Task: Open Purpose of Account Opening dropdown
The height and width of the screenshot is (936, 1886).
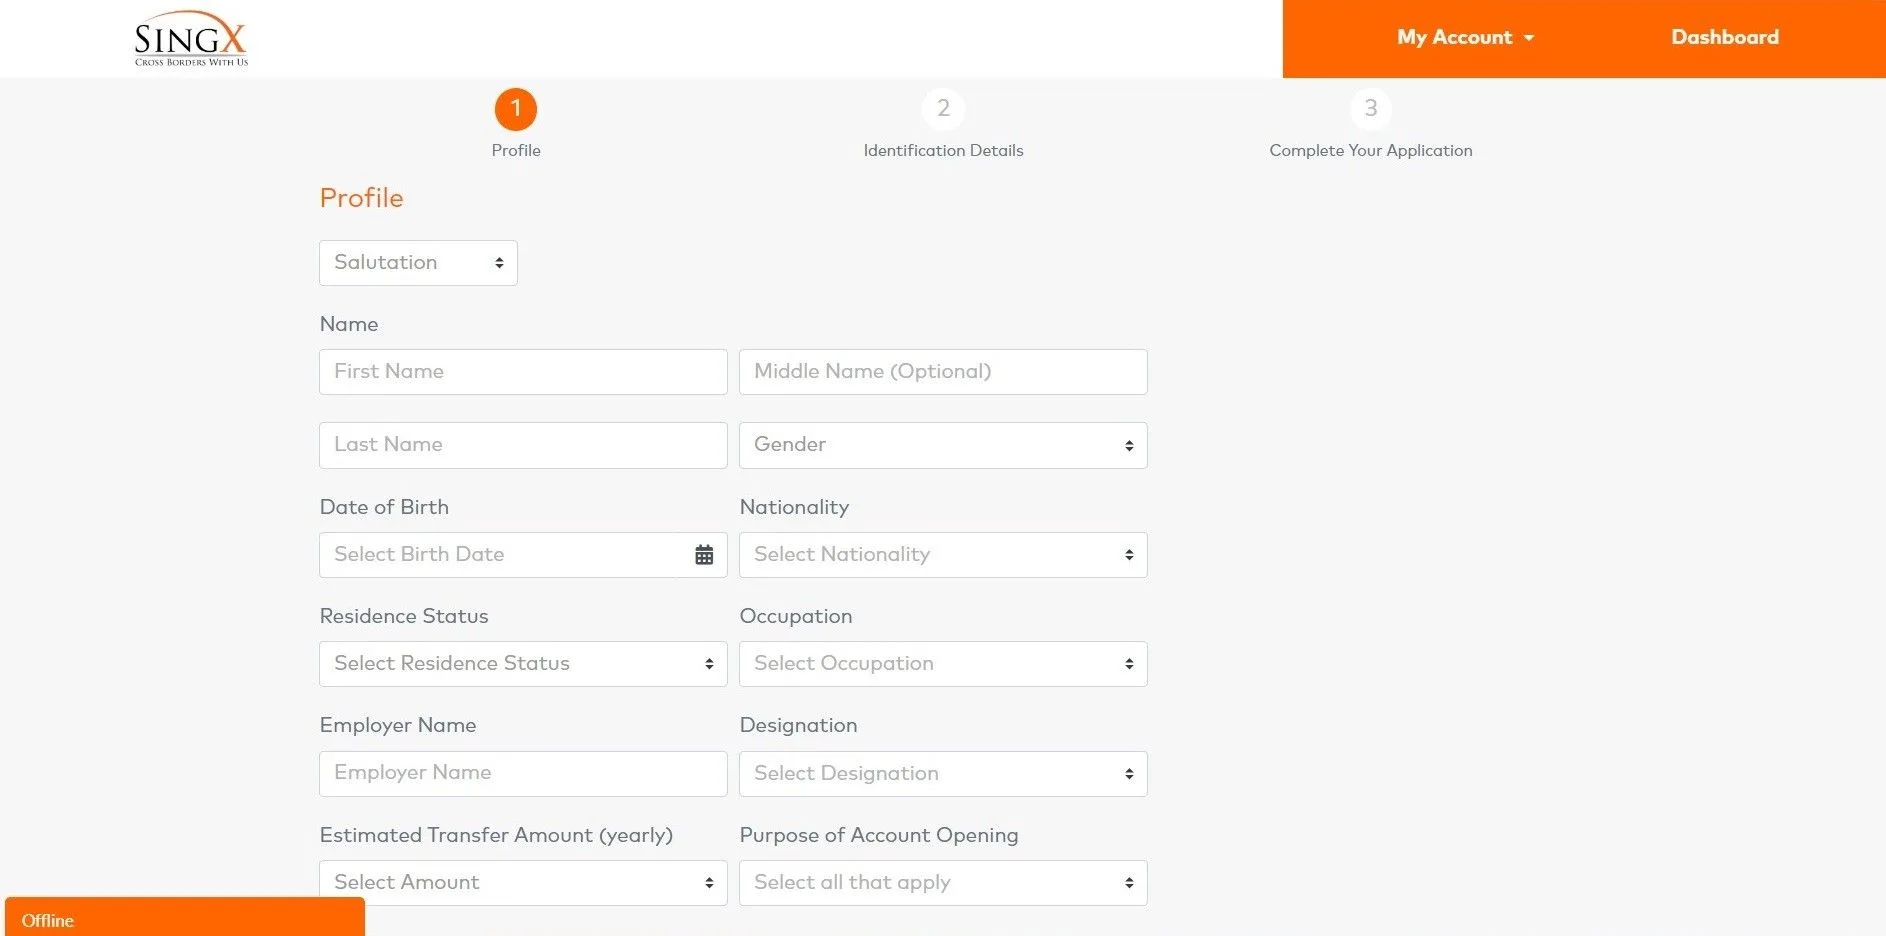Action: (942, 883)
